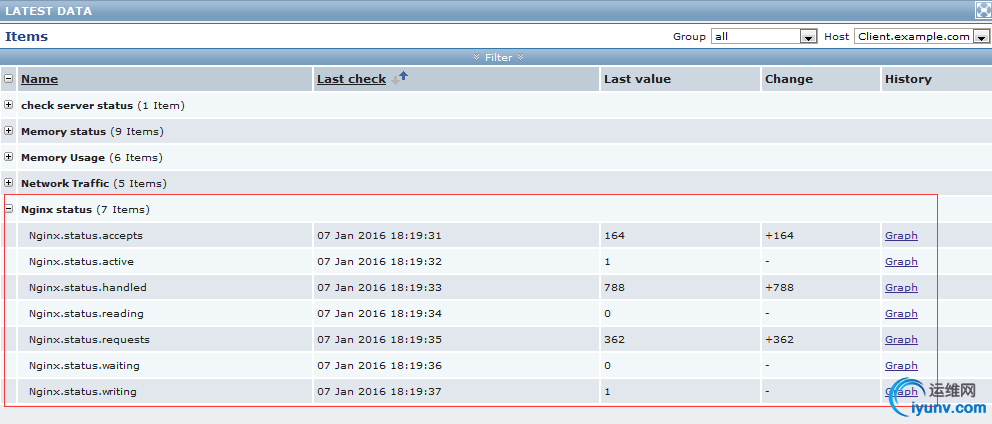Click the timestamp 07 Jan 2016 18:19:33
The image size is (992, 424).
pos(379,287)
